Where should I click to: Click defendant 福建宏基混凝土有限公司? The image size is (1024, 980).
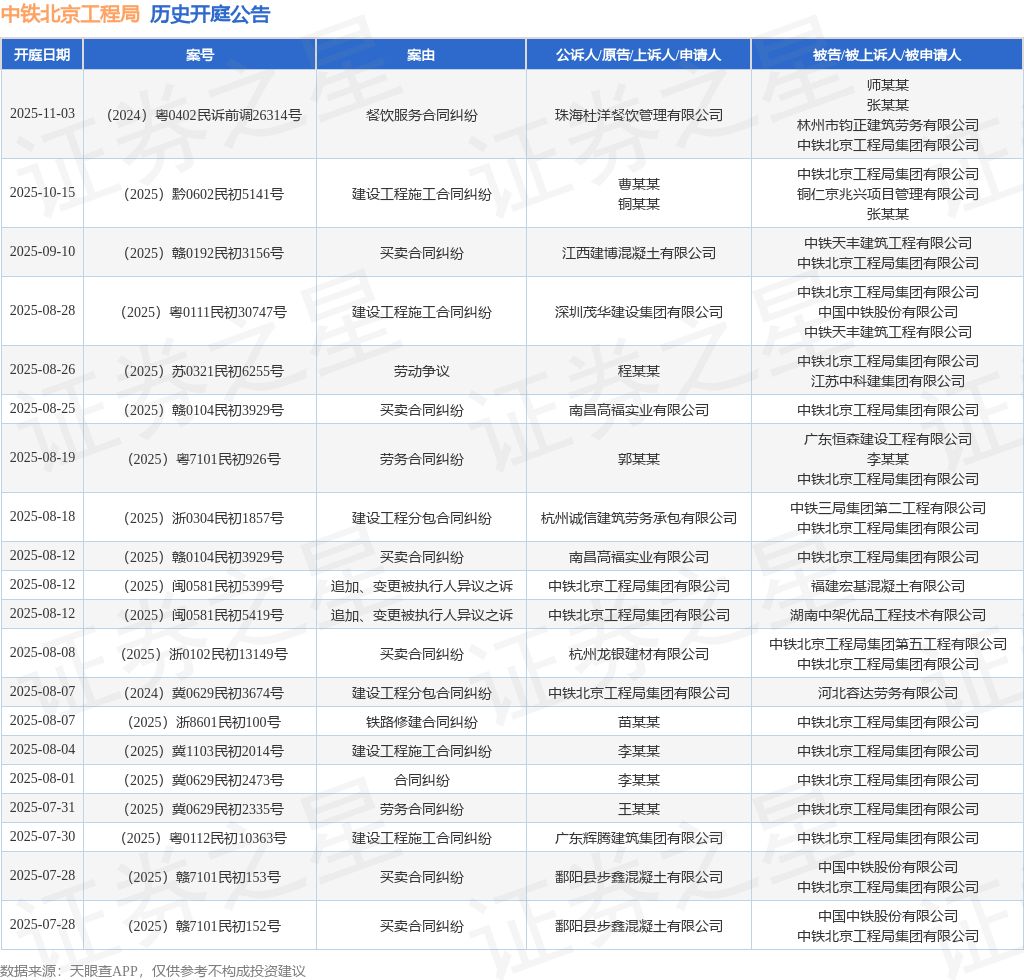(888, 586)
